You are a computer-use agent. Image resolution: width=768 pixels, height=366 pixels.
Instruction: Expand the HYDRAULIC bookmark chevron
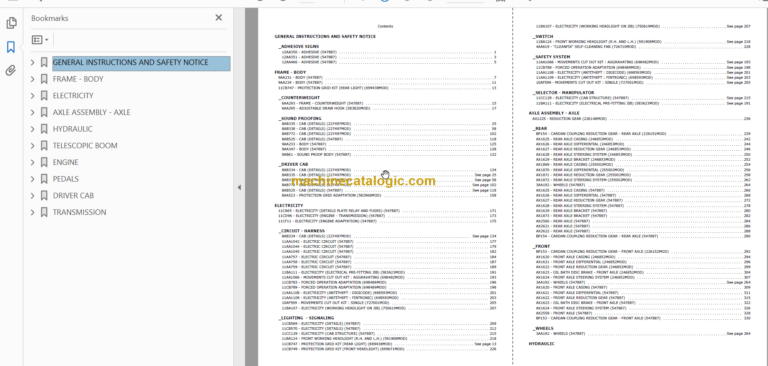pyautogui.click(x=33, y=129)
